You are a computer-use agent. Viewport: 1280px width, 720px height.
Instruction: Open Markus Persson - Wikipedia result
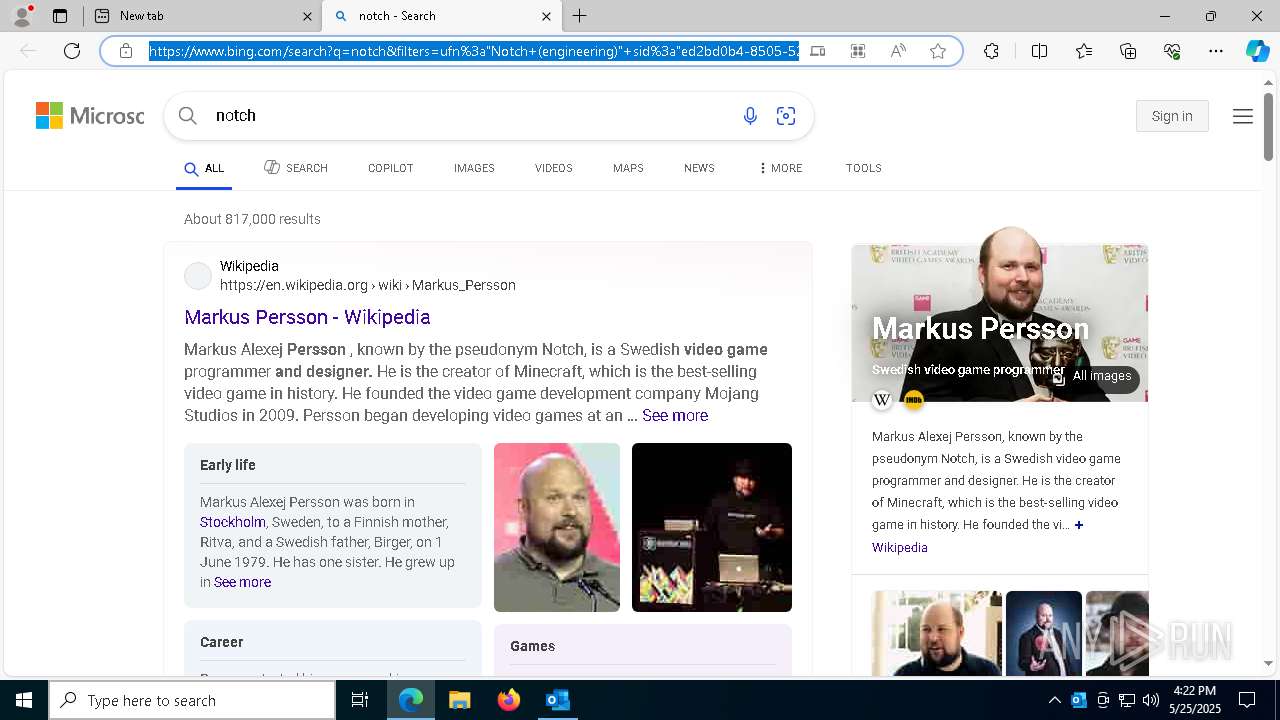tap(307, 317)
